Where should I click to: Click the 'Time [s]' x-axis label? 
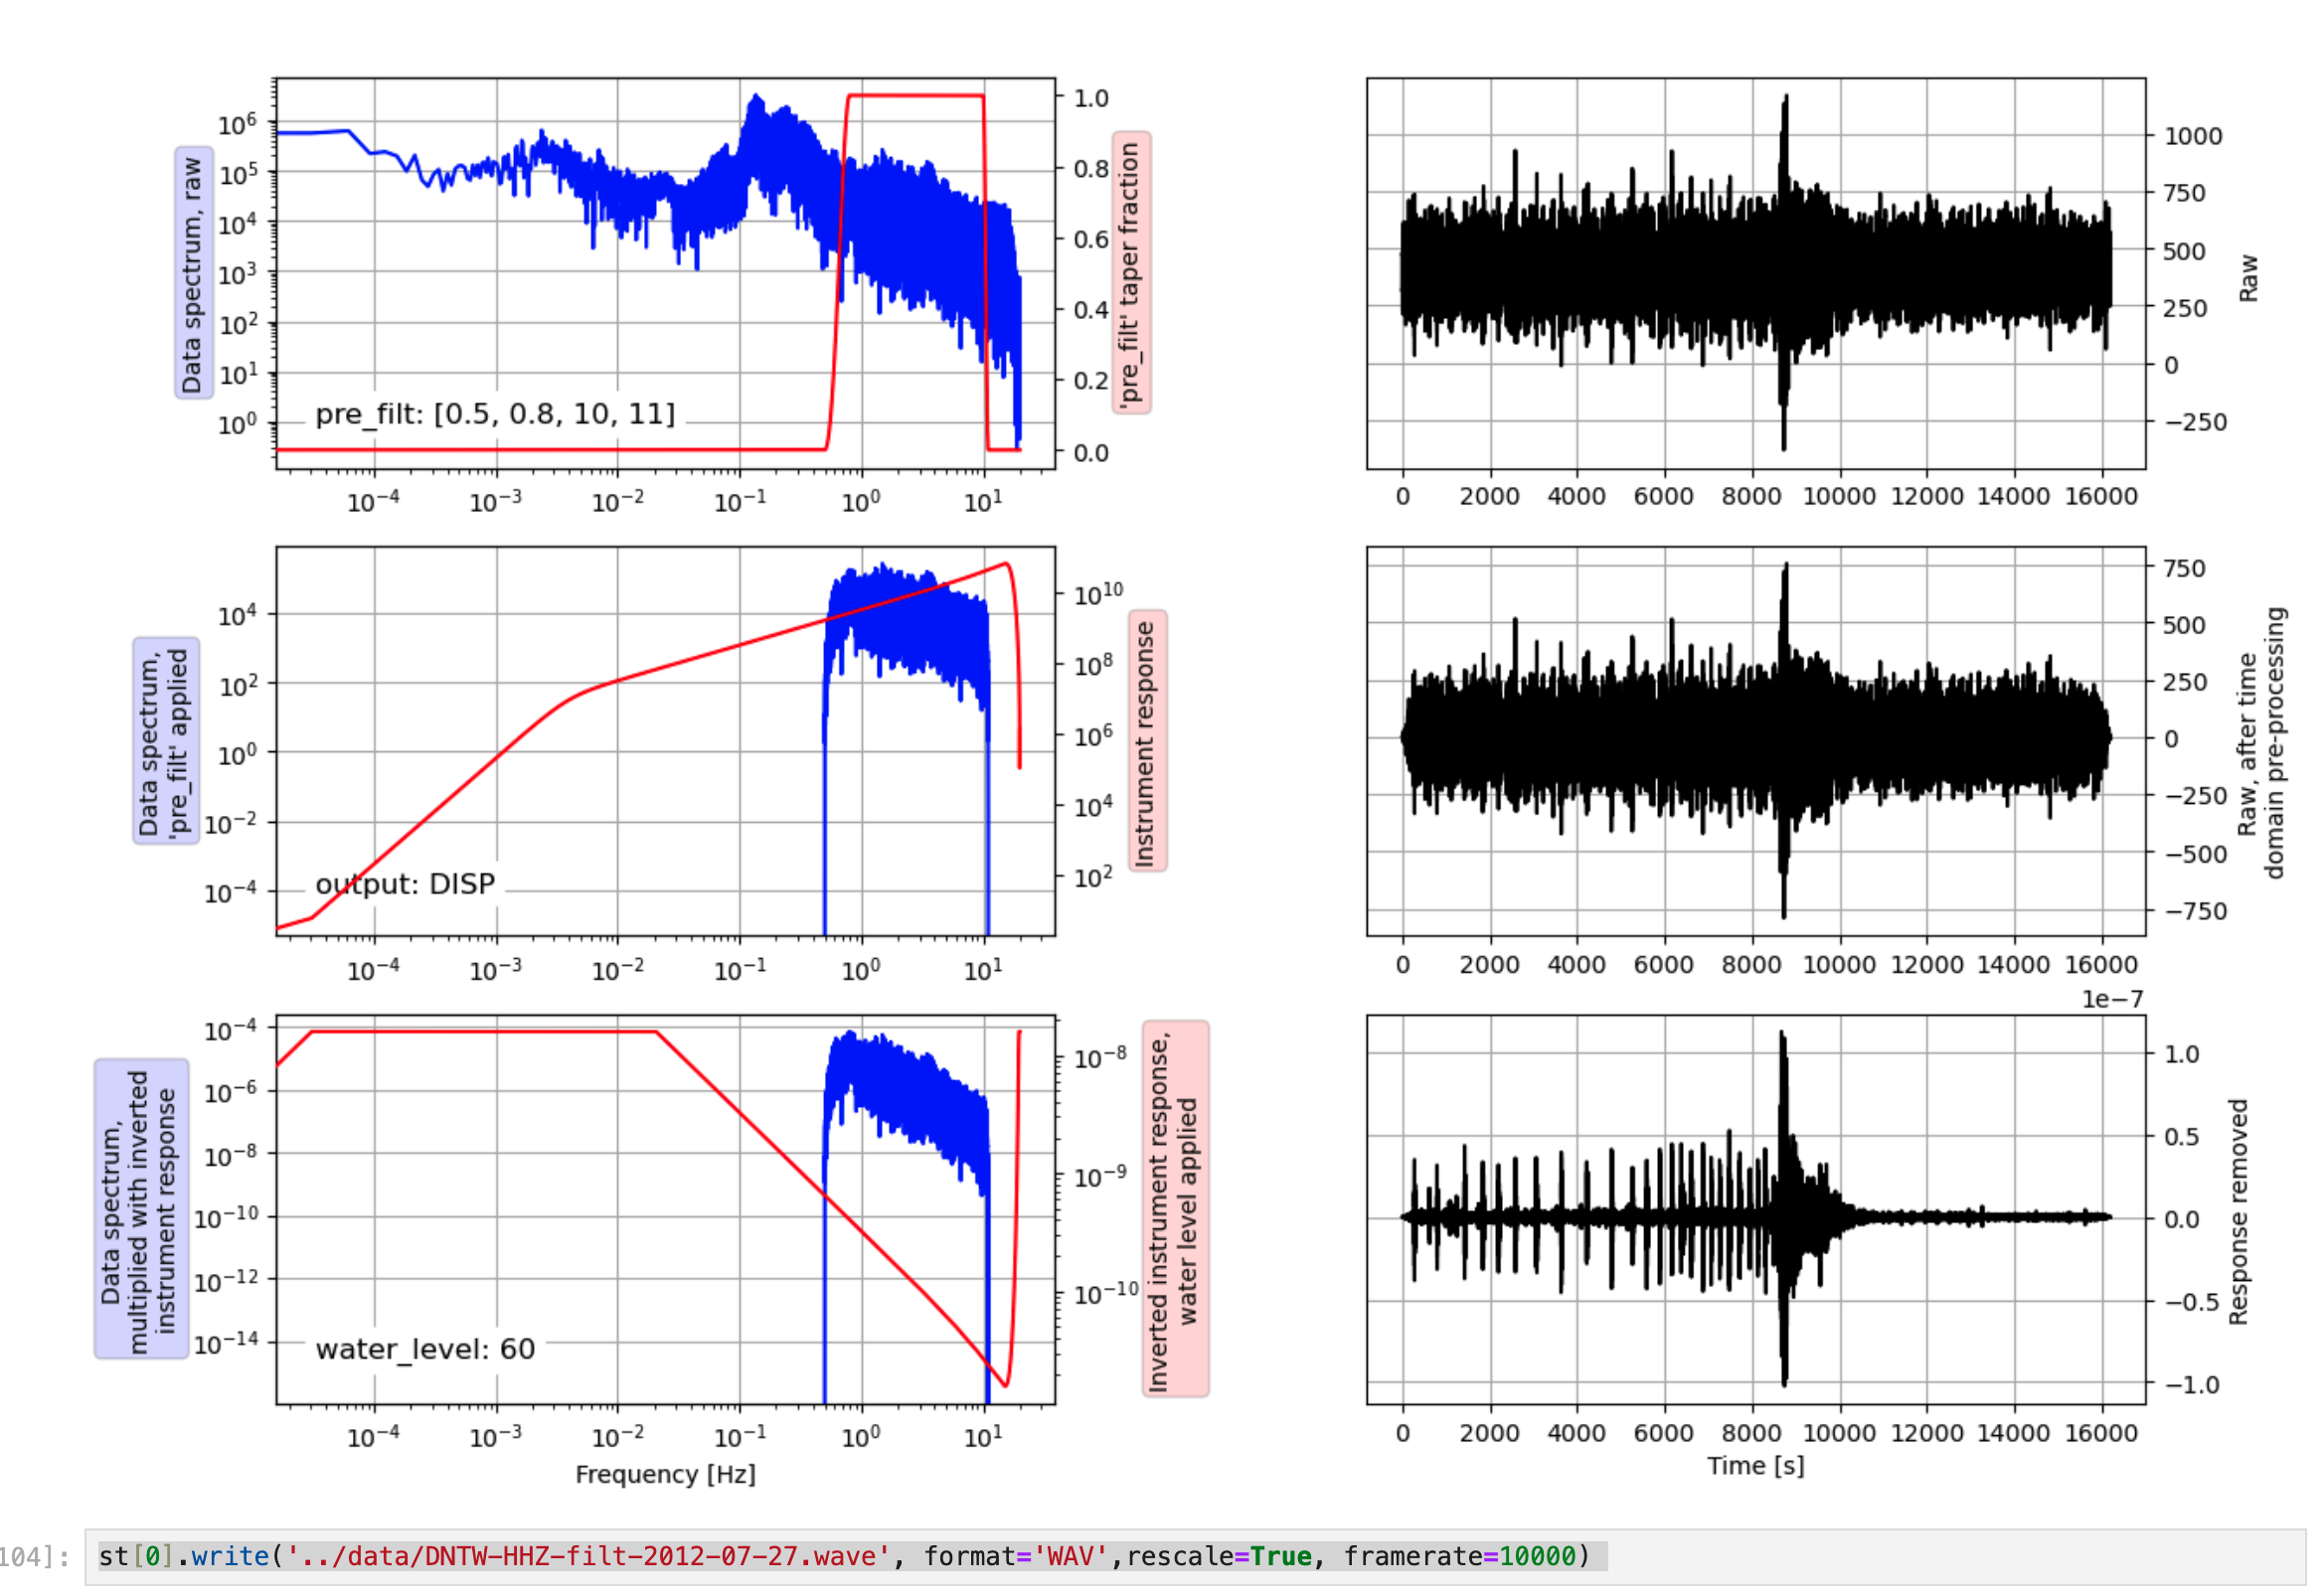click(1756, 1466)
